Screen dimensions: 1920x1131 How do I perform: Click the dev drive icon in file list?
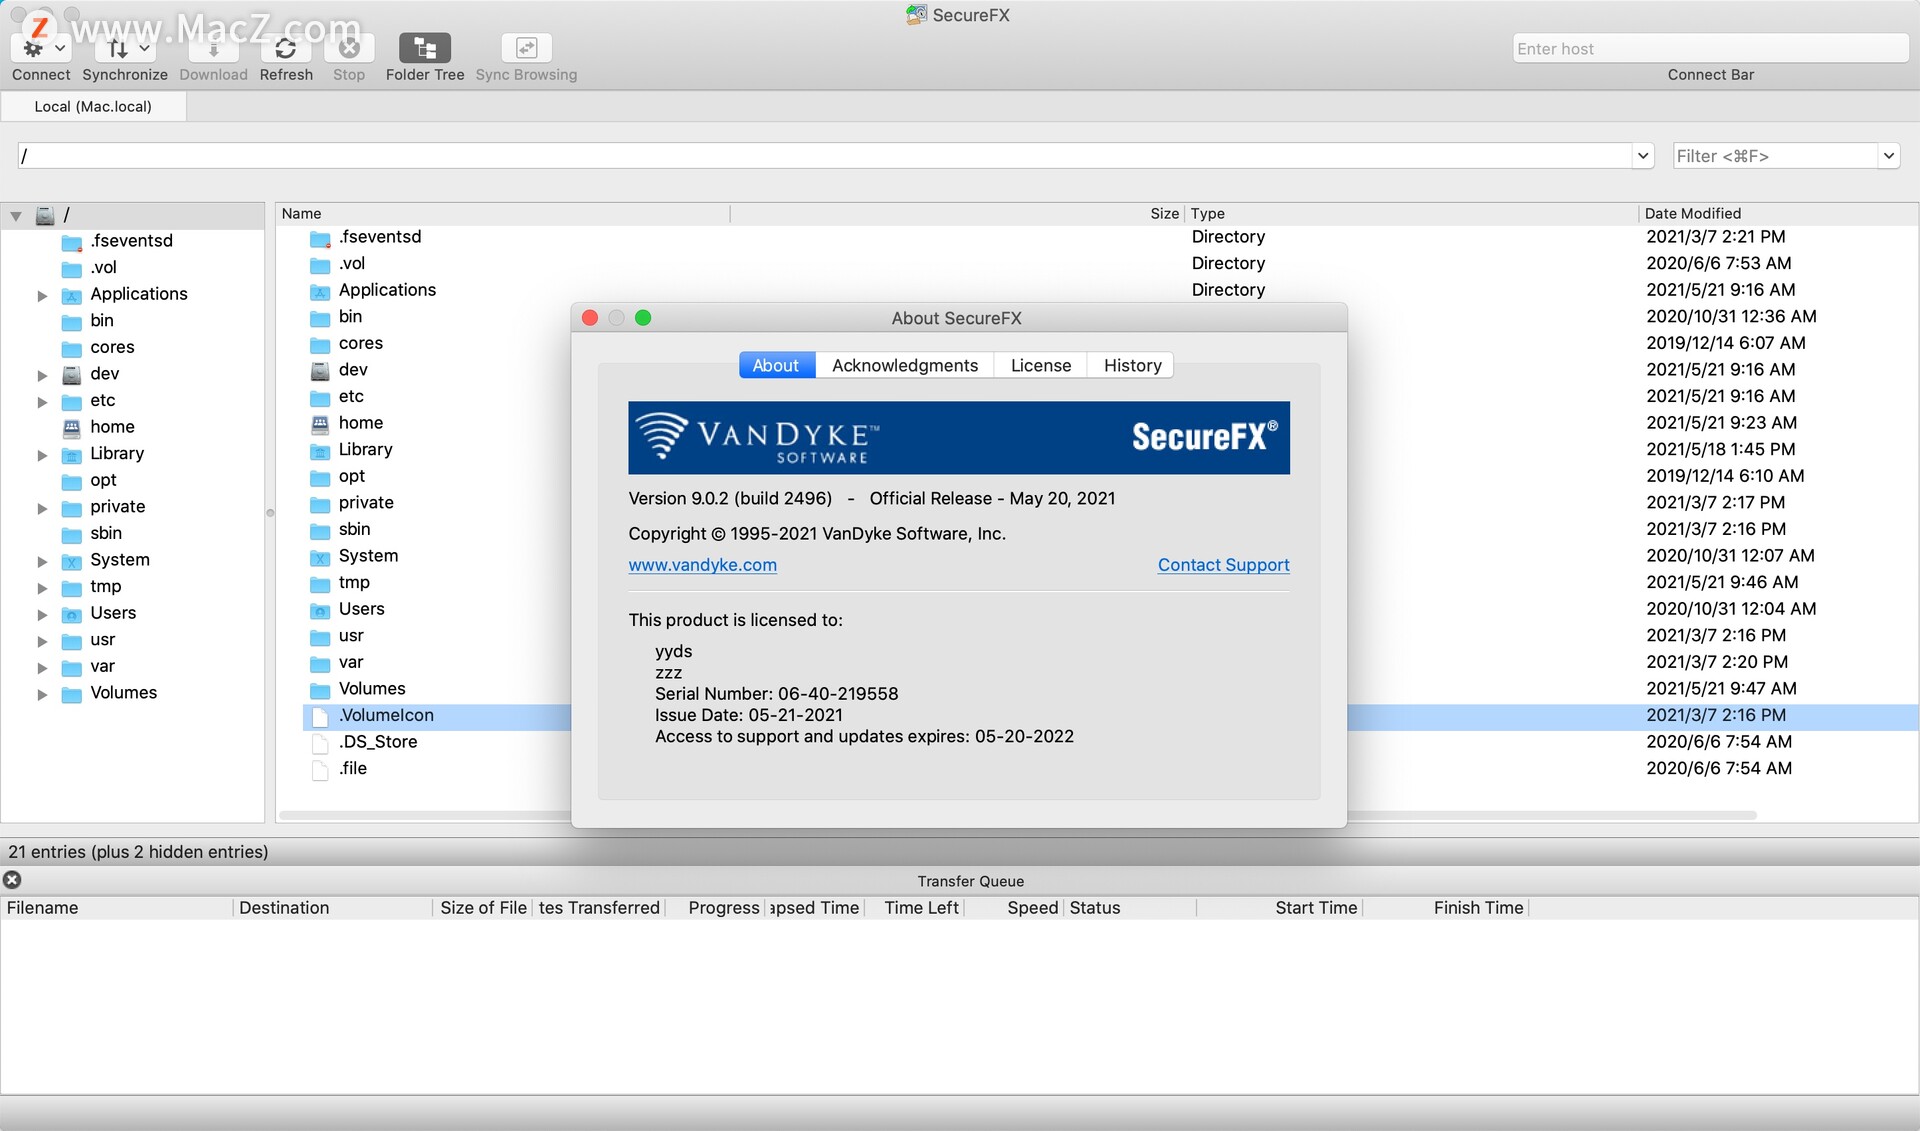click(320, 371)
